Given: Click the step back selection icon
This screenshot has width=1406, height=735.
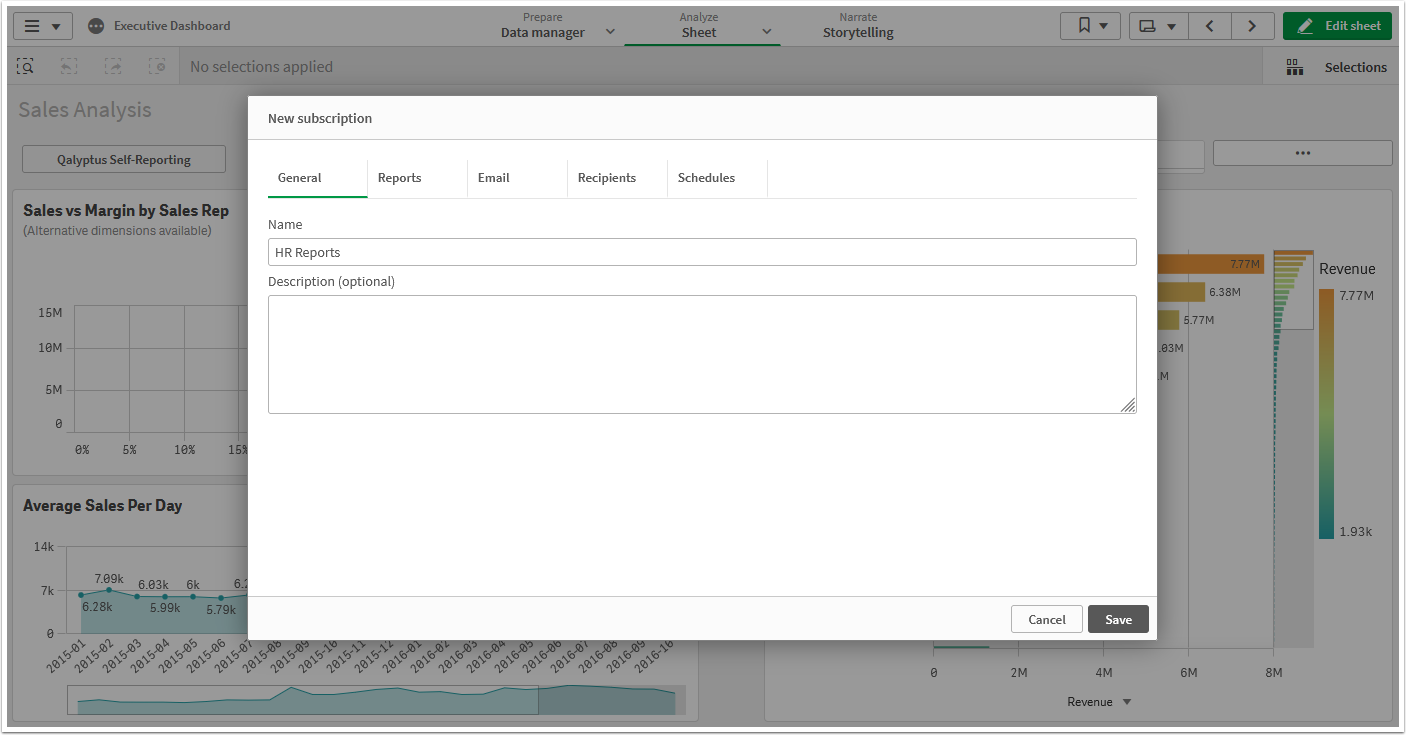Looking at the screenshot, I should (68, 66).
